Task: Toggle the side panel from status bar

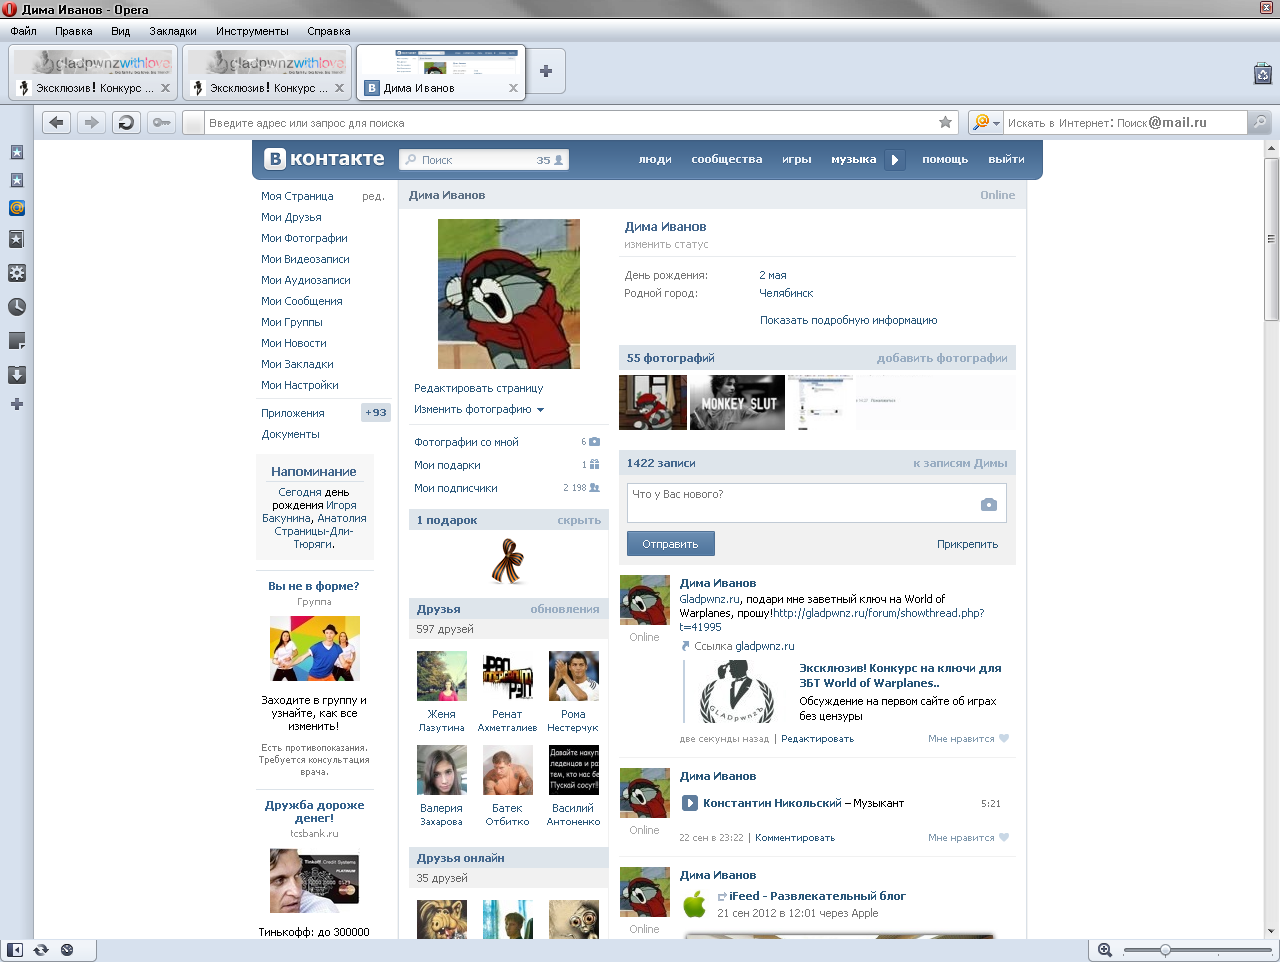Action: point(15,949)
